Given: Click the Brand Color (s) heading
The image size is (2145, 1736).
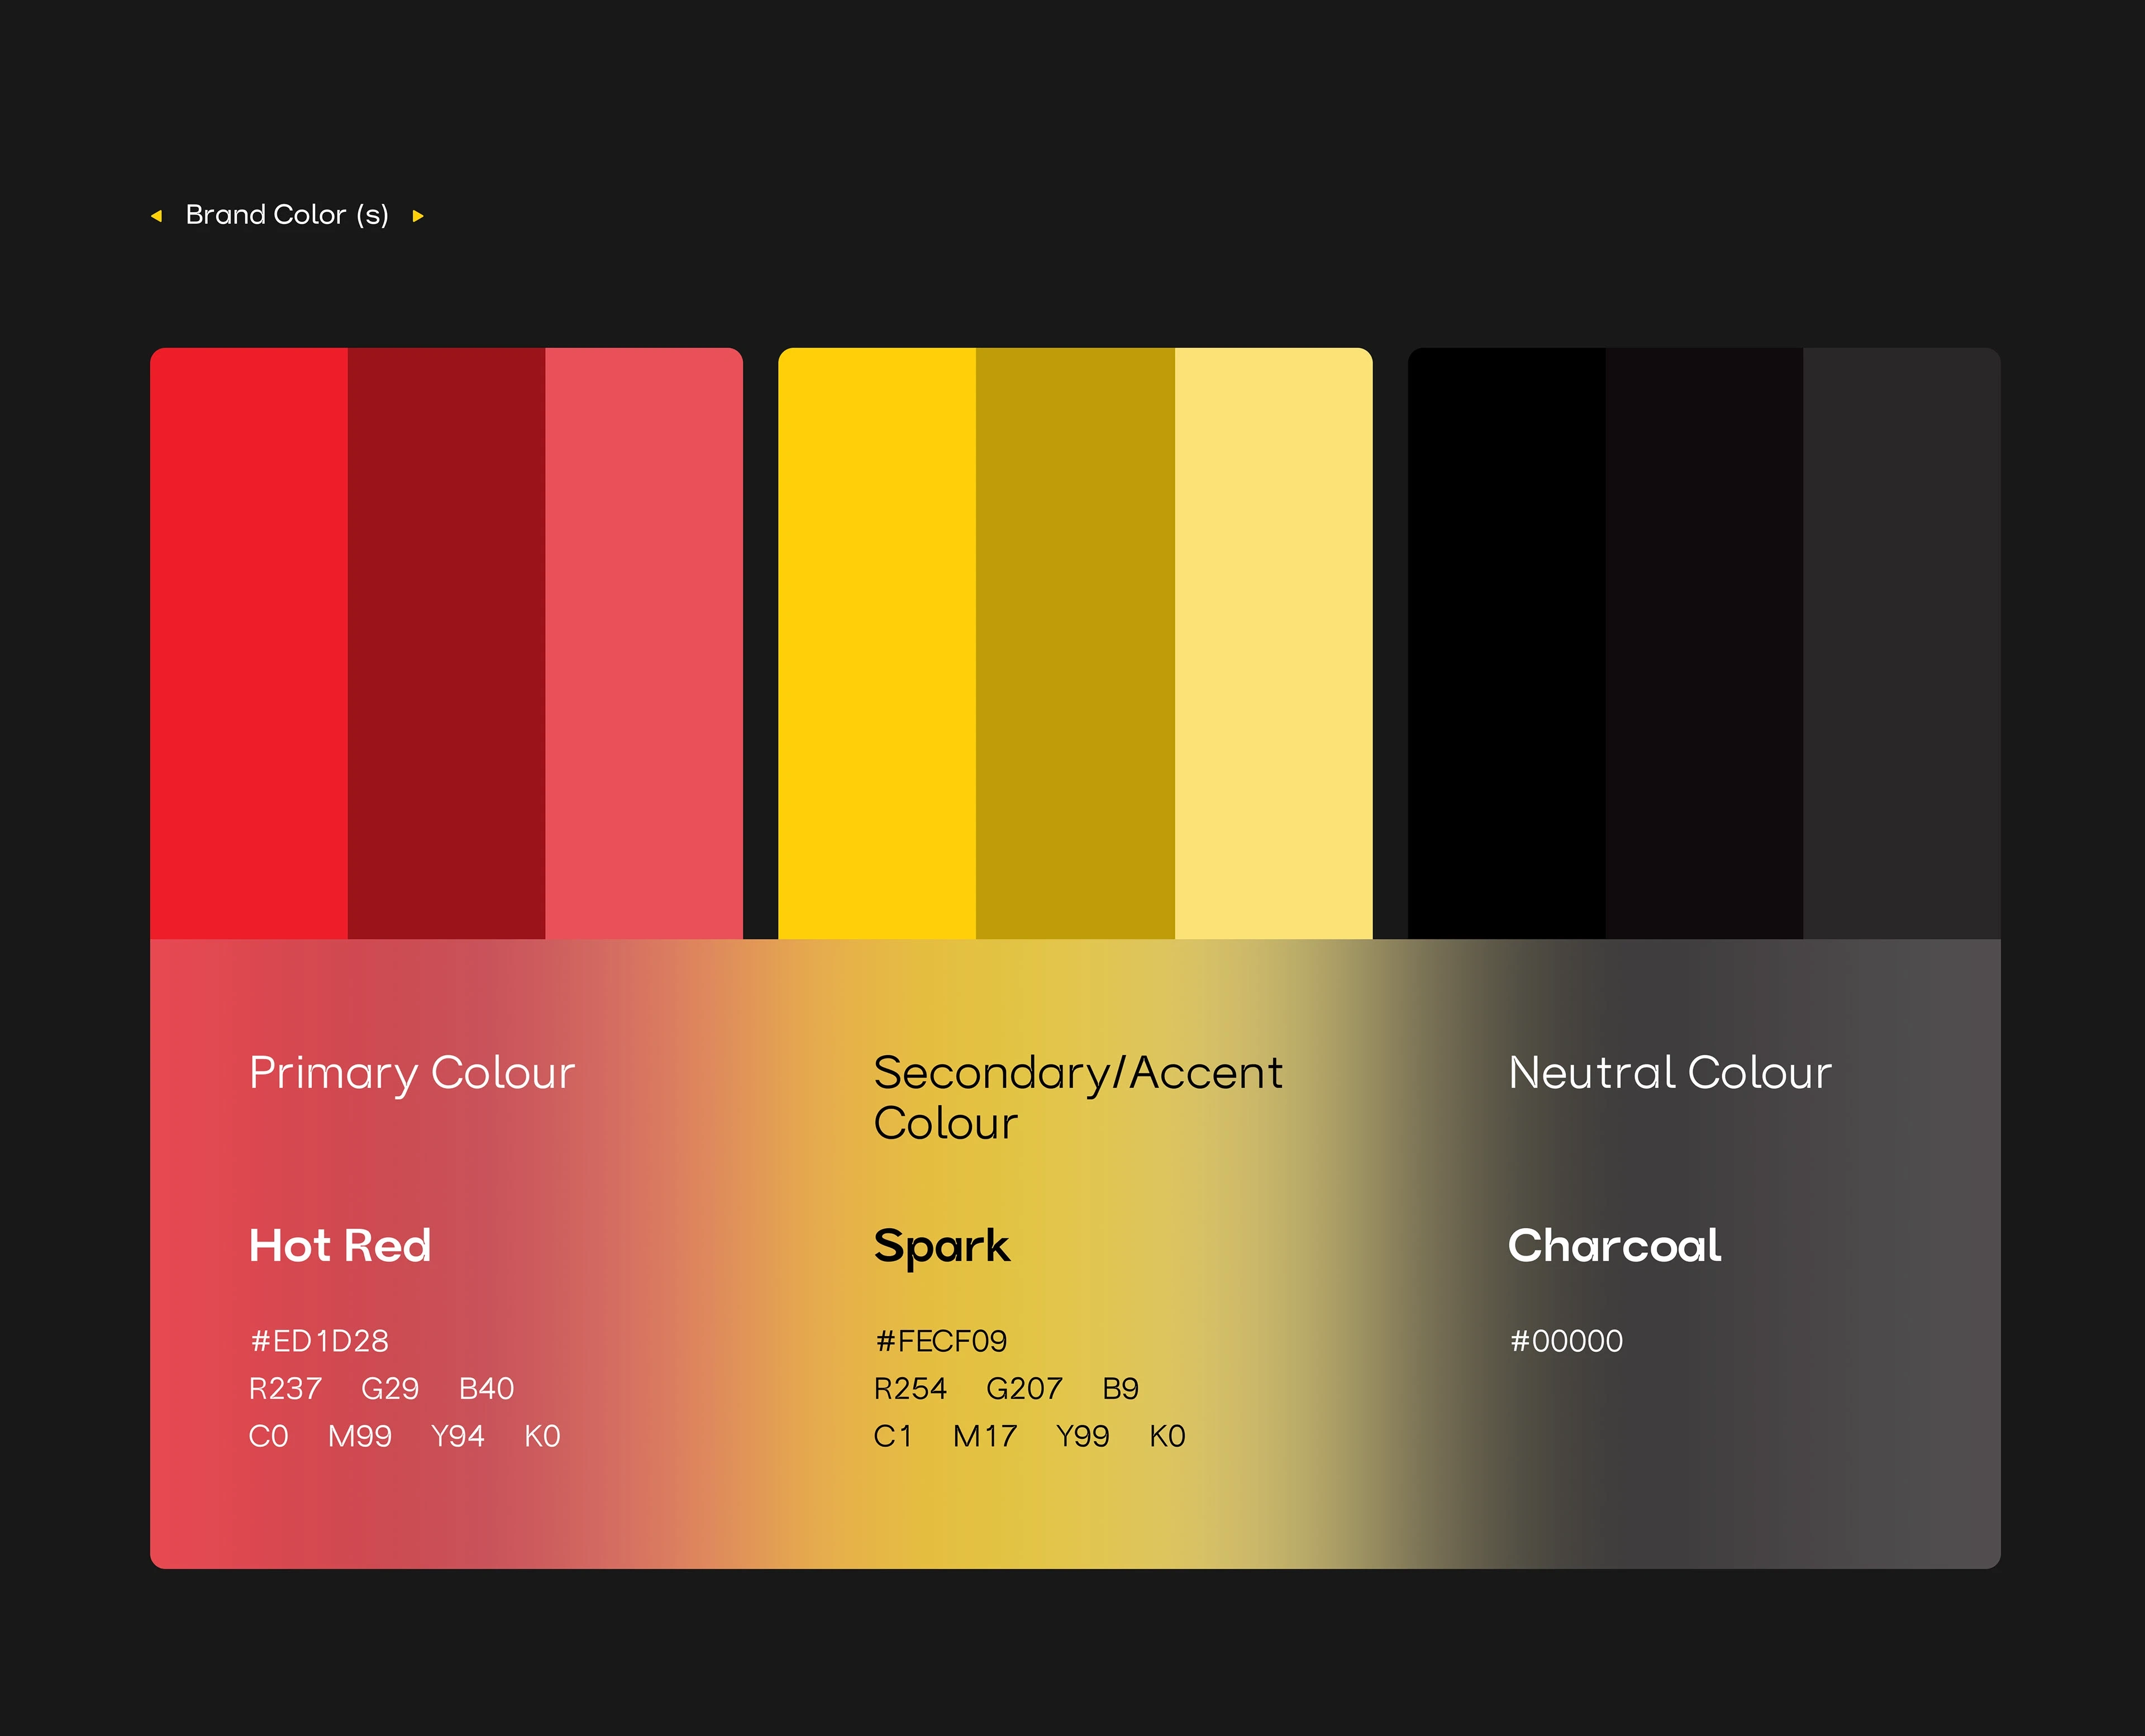Looking at the screenshot, I should 287,215.
